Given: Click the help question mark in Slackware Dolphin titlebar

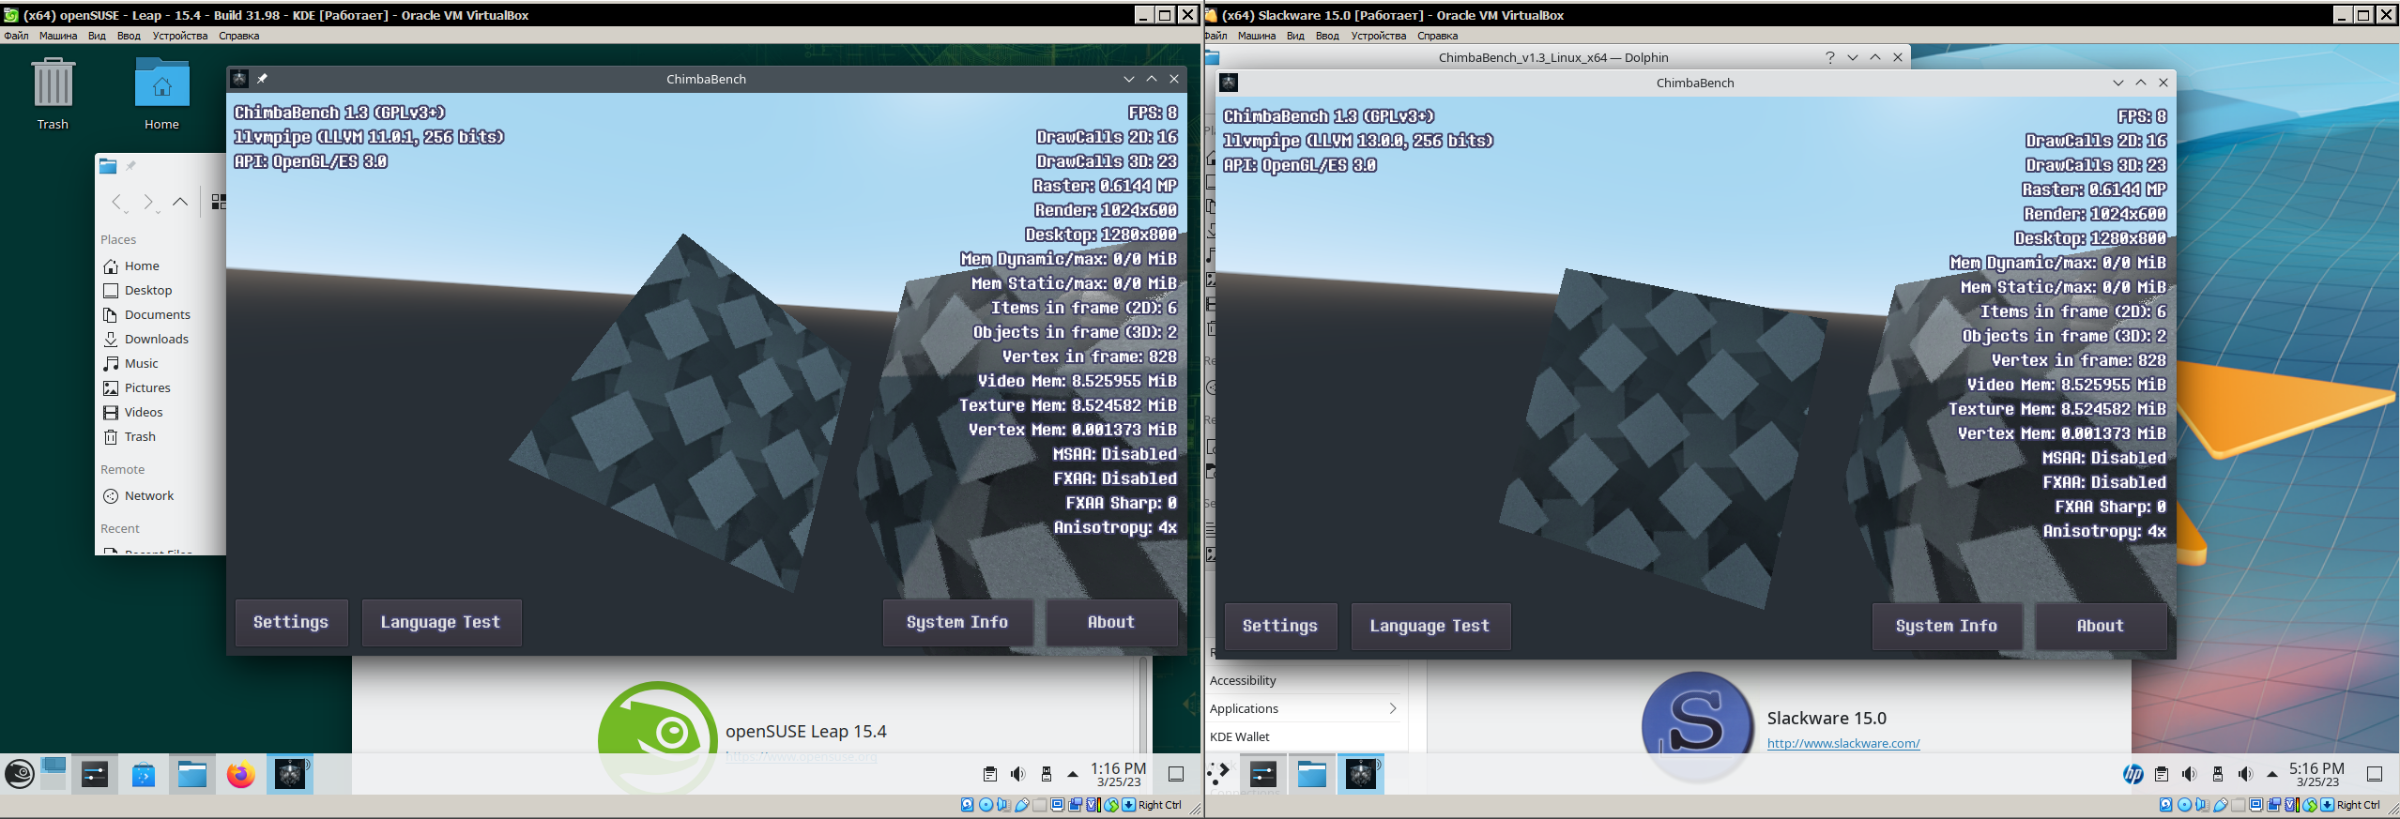Looking at the screenshot, I should pos(1830,57).
